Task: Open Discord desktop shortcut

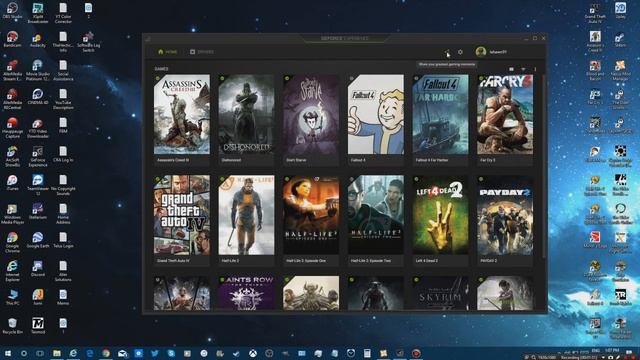Action: tap(38, 269)
